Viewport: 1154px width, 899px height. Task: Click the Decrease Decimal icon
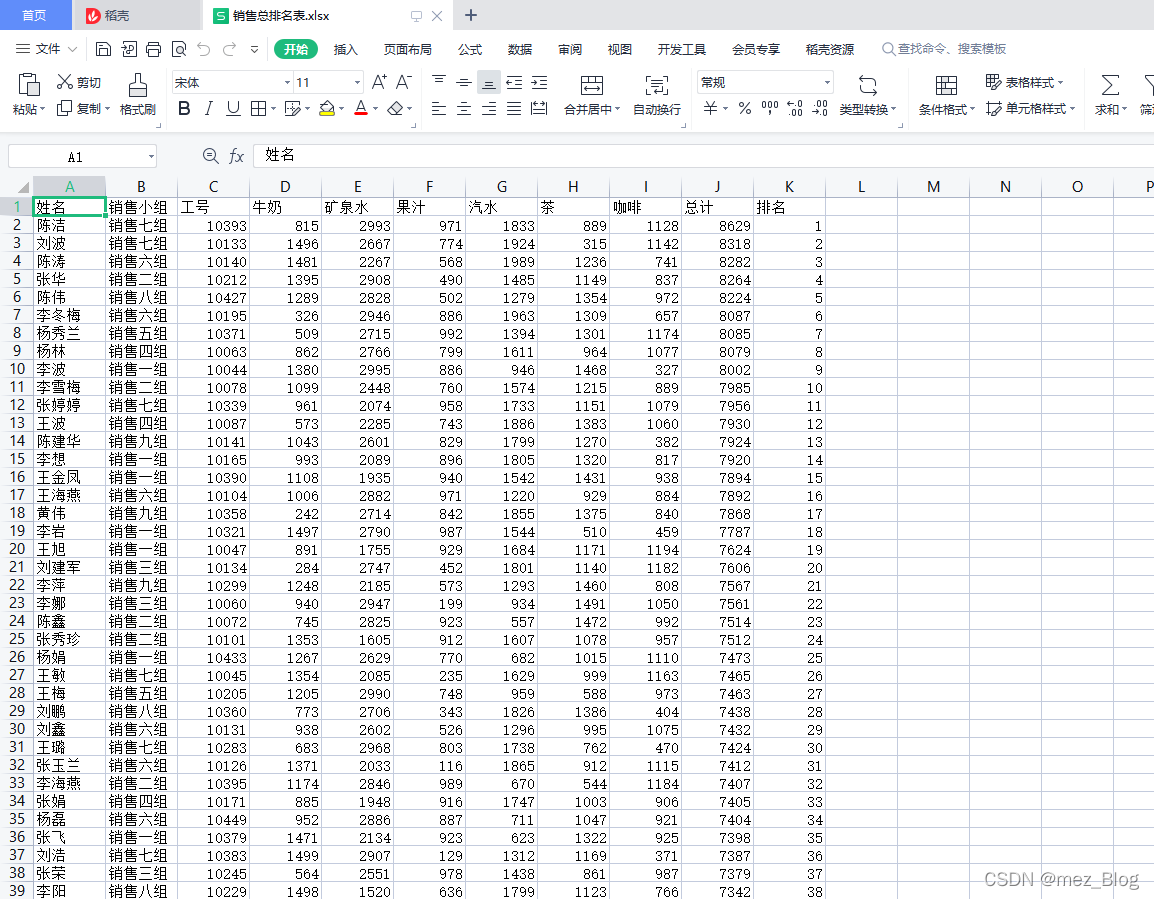pyautogui.click(x=820, y=109)
